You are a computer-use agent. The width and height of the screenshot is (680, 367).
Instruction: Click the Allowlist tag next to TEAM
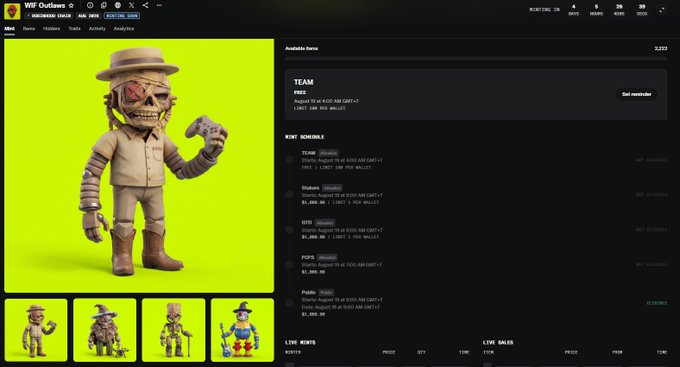pyautogui.click(x=328, y=153)
